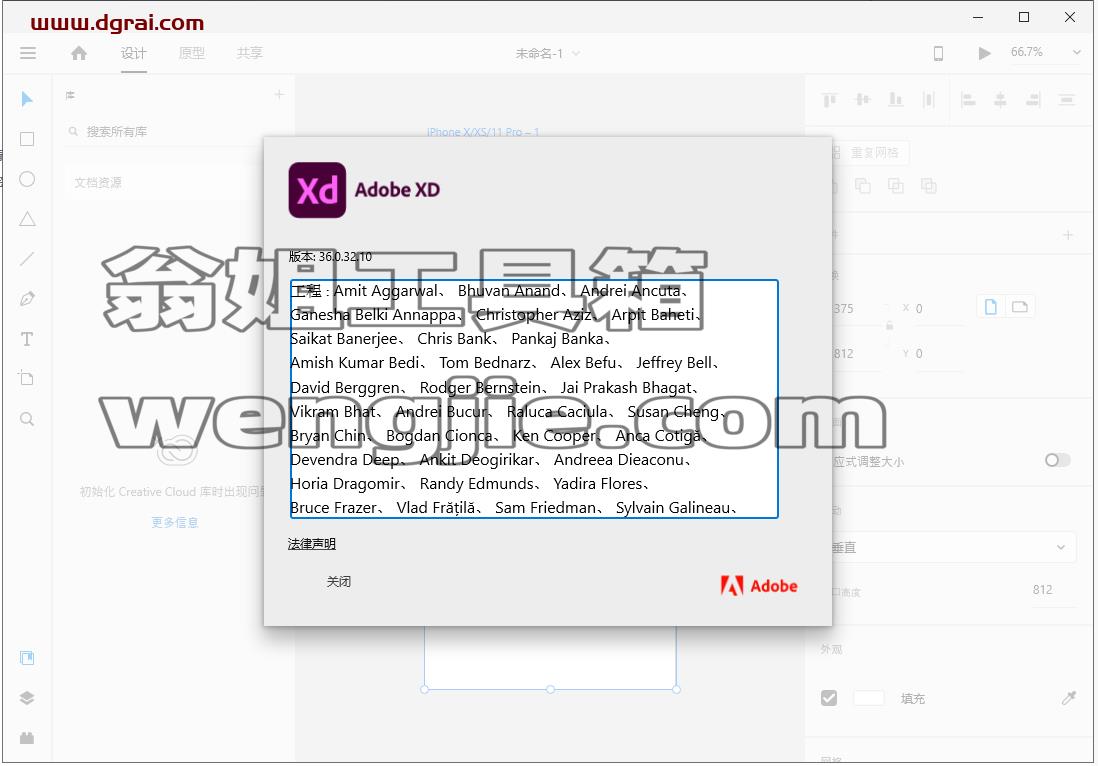Select the Artboard tool

(27, 379)
